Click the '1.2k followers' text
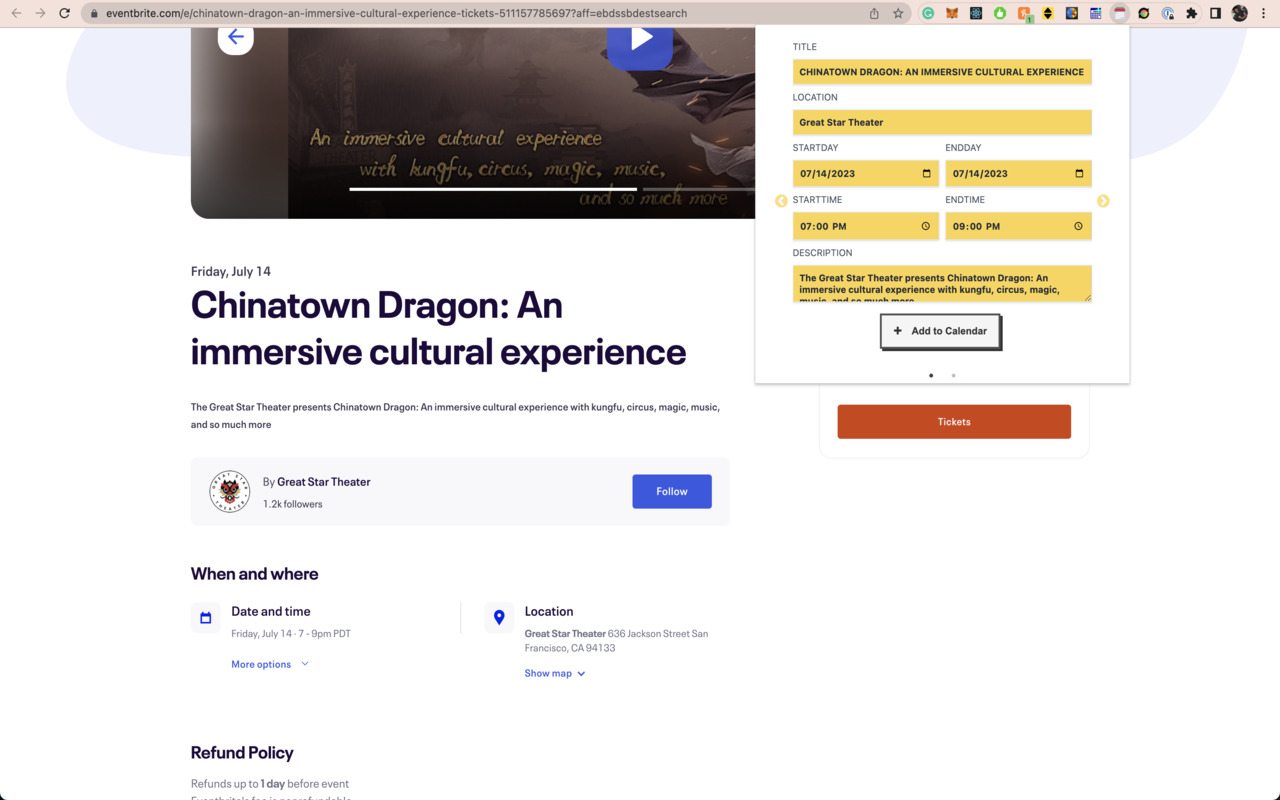Screen dimensions: 1280x800 pos(293,504)
